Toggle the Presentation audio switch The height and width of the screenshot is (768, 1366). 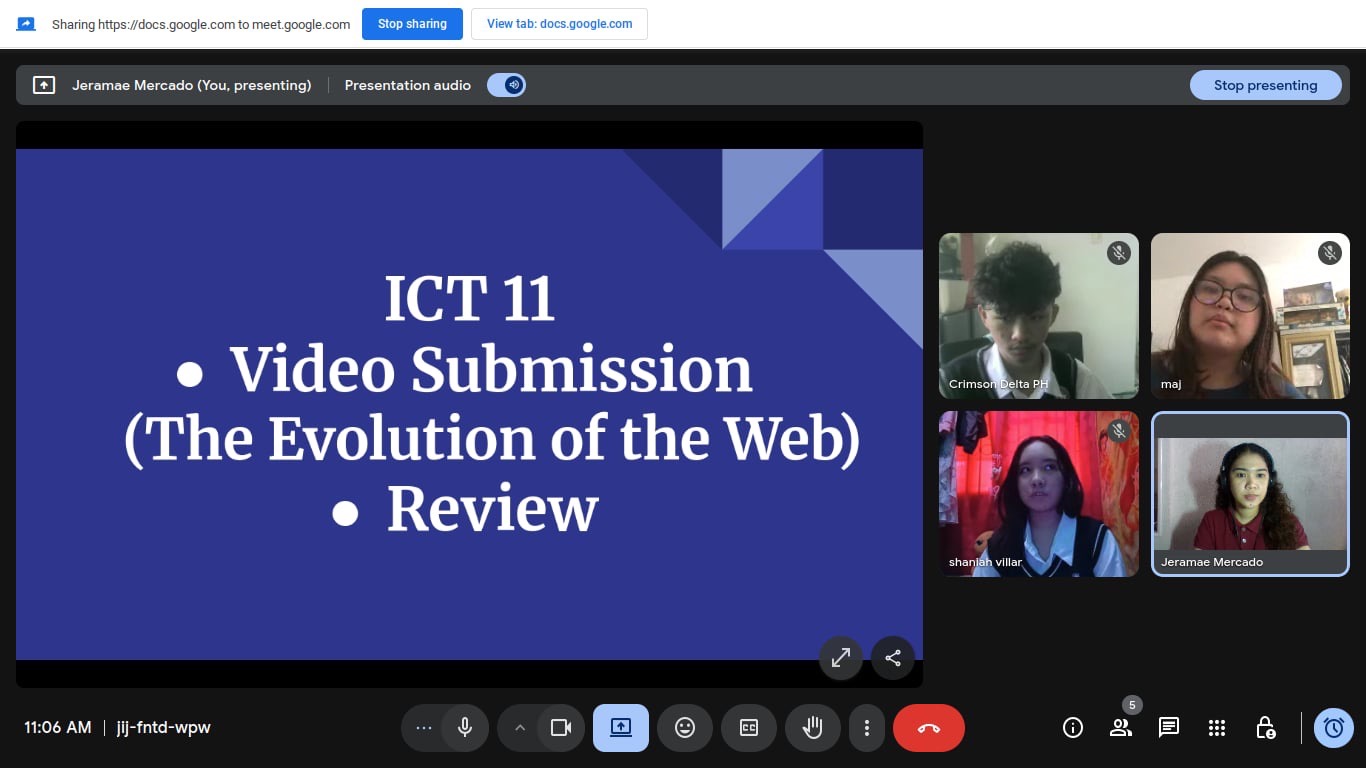(x=506, y=85)
